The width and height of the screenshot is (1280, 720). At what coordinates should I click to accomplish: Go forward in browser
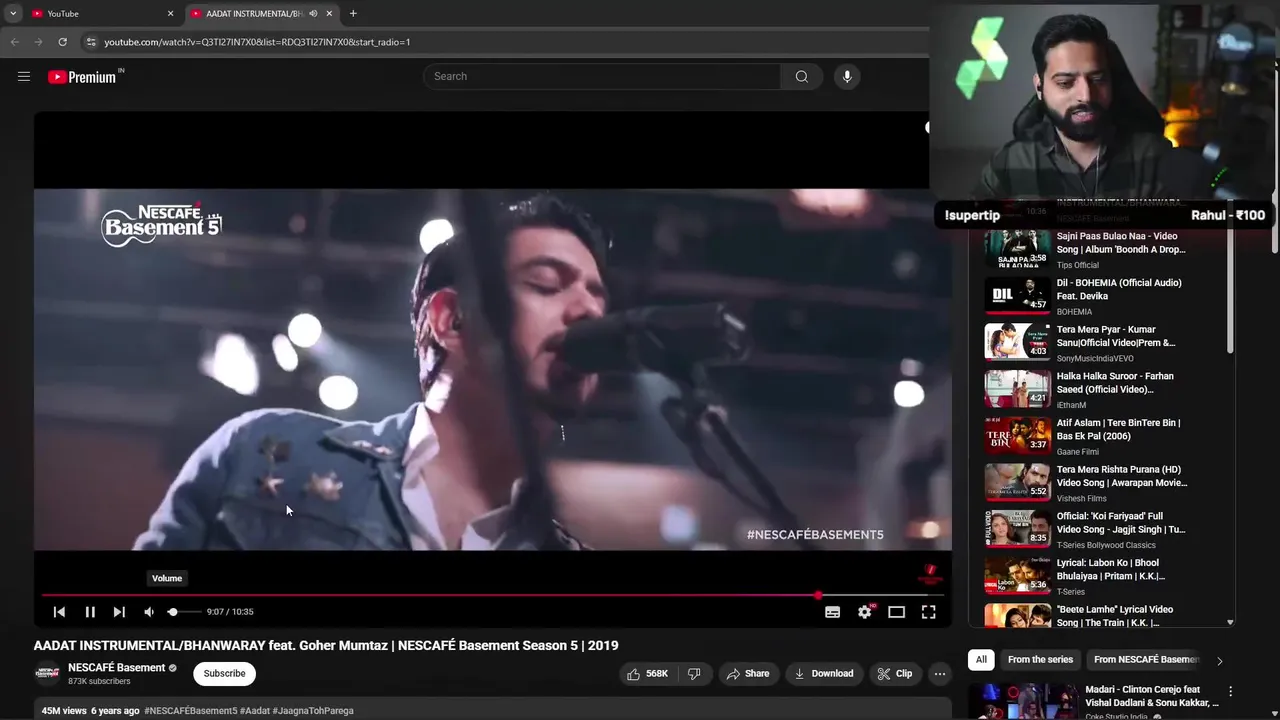pos(38,42)
